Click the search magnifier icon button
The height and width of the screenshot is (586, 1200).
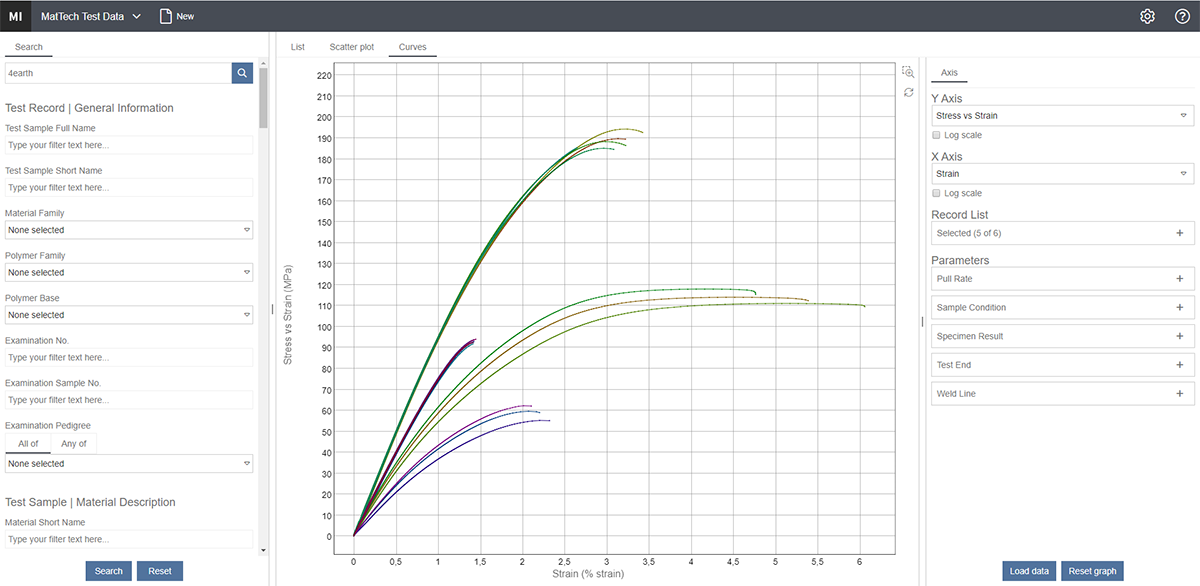[242, 73]
